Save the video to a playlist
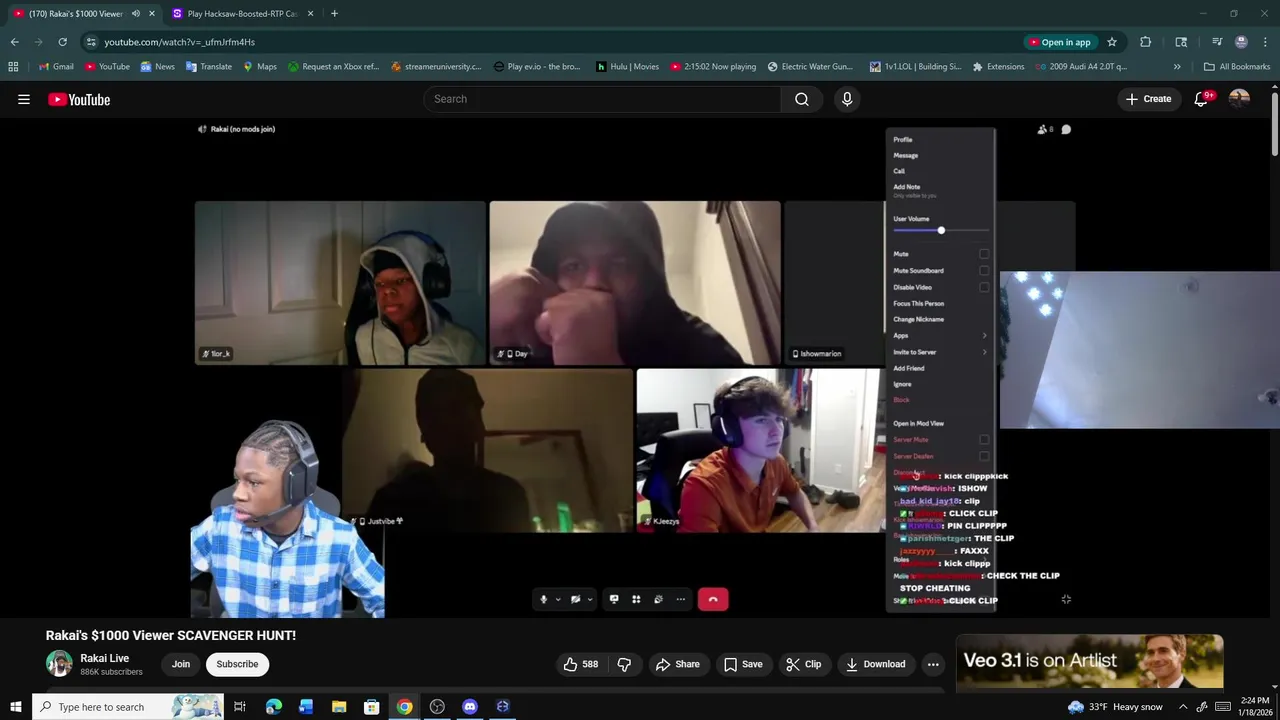Viewport: 1280px width, 720px height. 743,664
